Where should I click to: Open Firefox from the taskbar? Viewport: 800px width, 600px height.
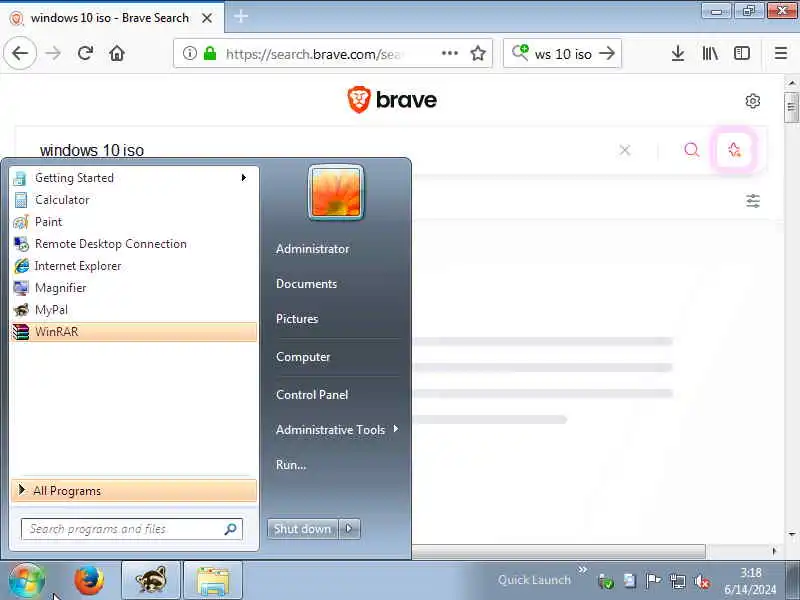pyautogui.click(x=89, y=581)
